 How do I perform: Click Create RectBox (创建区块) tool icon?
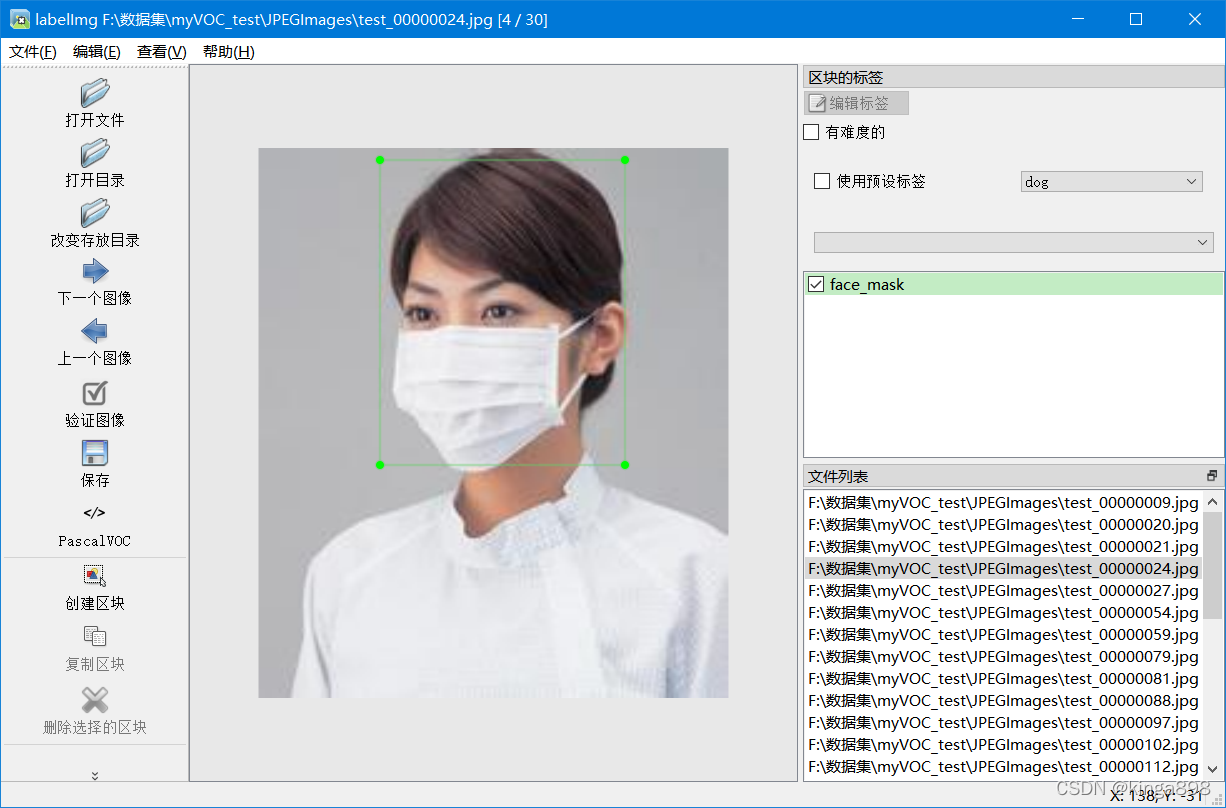(95, 575)
